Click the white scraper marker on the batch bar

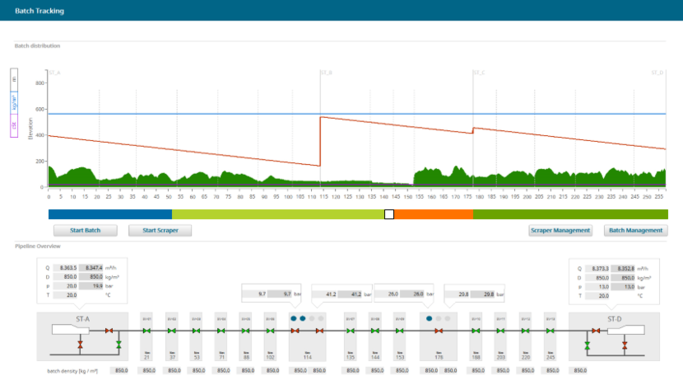tap(389, 214)
